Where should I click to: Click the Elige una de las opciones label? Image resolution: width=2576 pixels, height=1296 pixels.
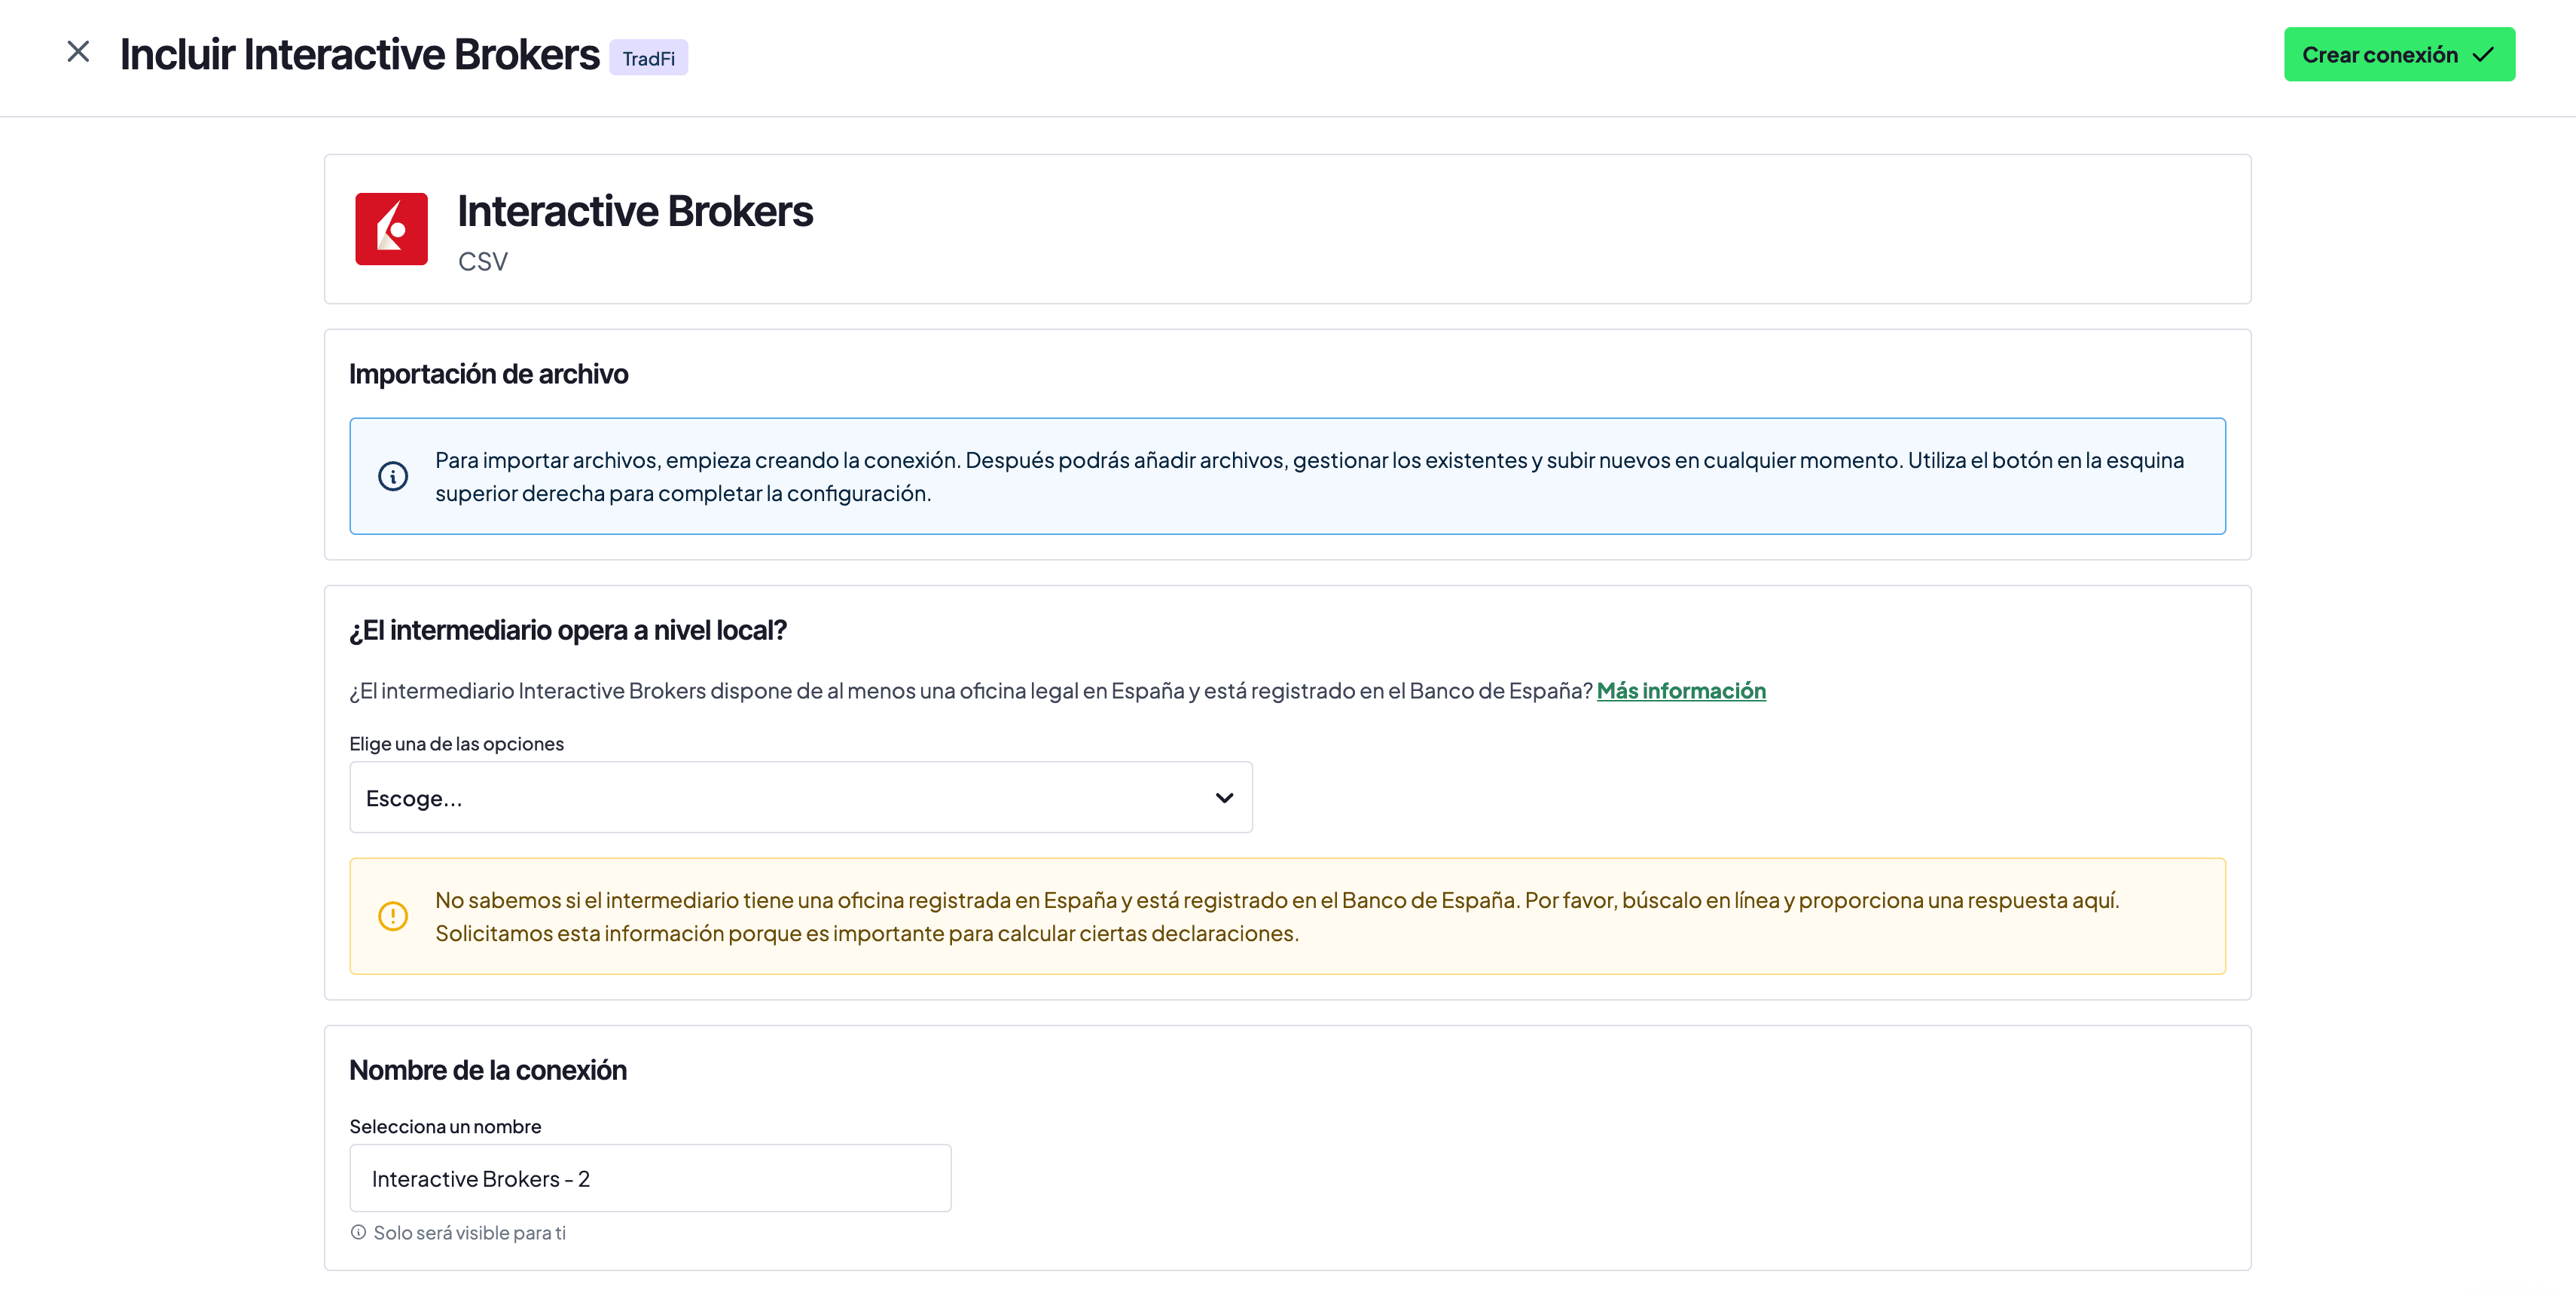click(x=456, y=744)
